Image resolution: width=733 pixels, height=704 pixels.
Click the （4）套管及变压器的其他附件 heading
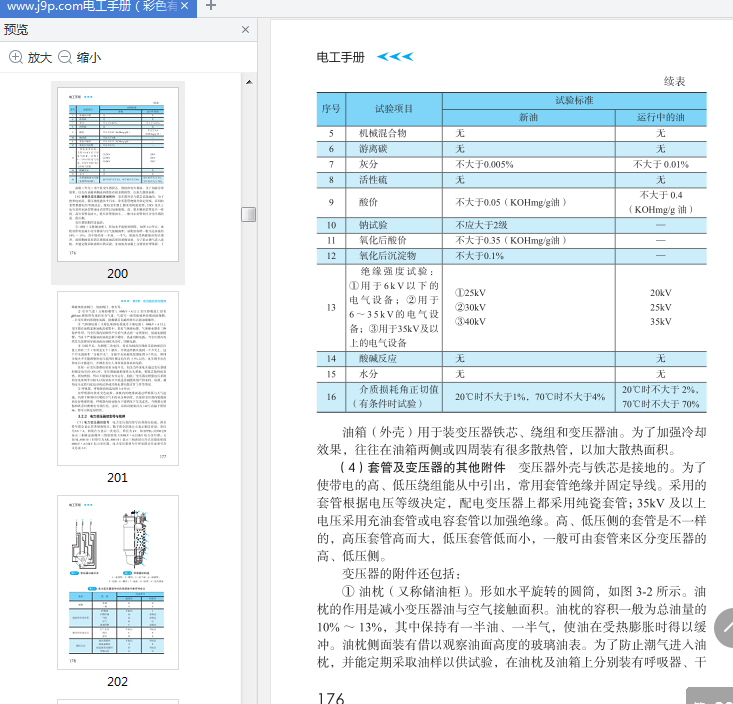click(422, 467)
